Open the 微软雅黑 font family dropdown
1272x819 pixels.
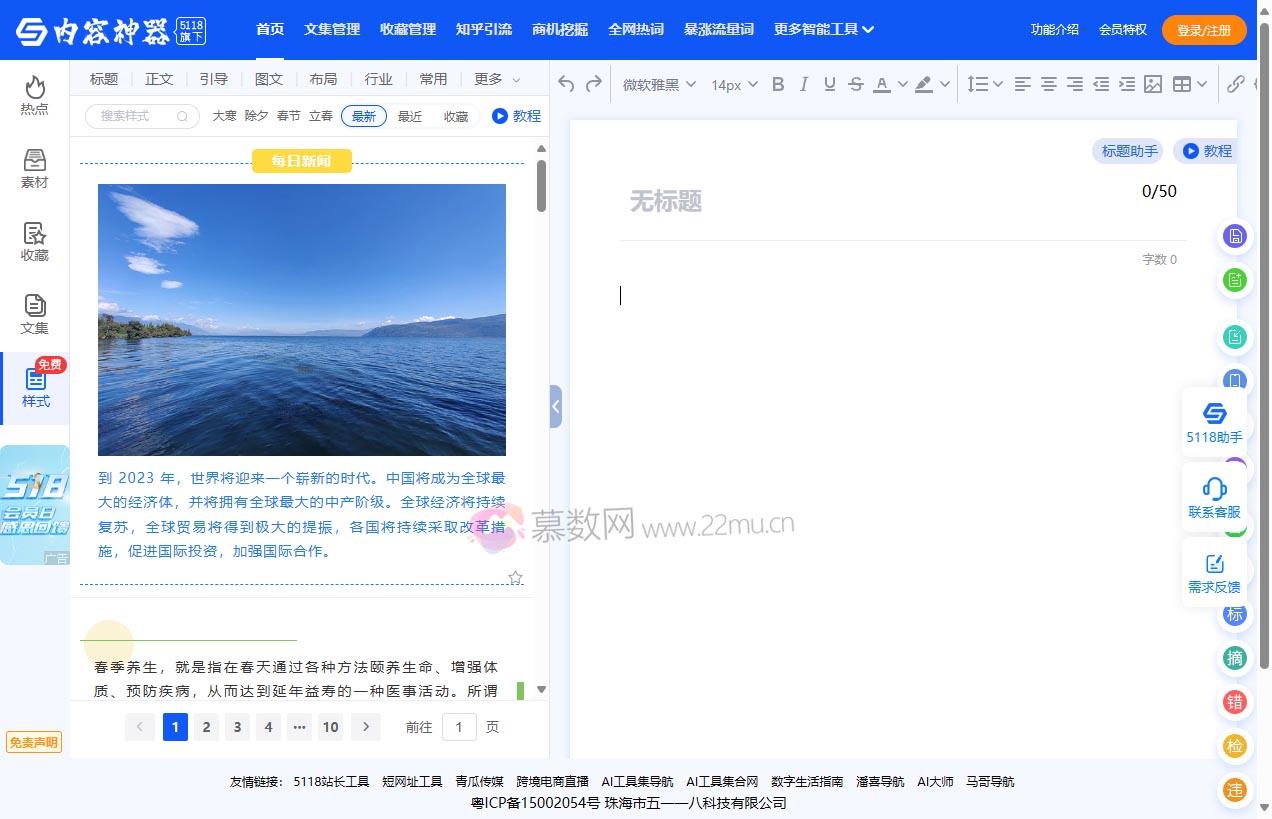tap(659, 85)
